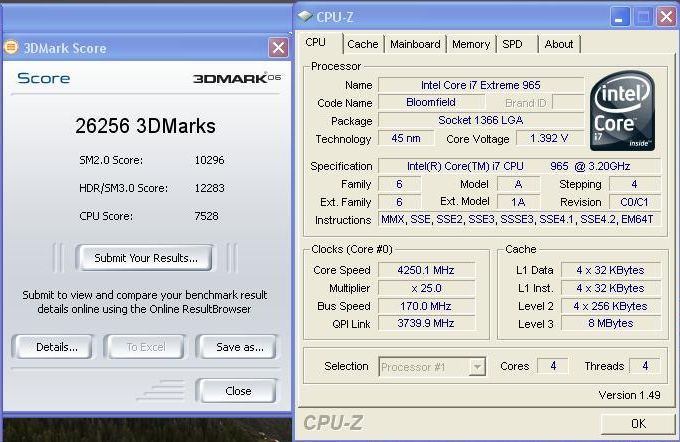Click the Intel Core i7 logo
The width and height of the screenshot is (680, 442).
tap(622, 111)
